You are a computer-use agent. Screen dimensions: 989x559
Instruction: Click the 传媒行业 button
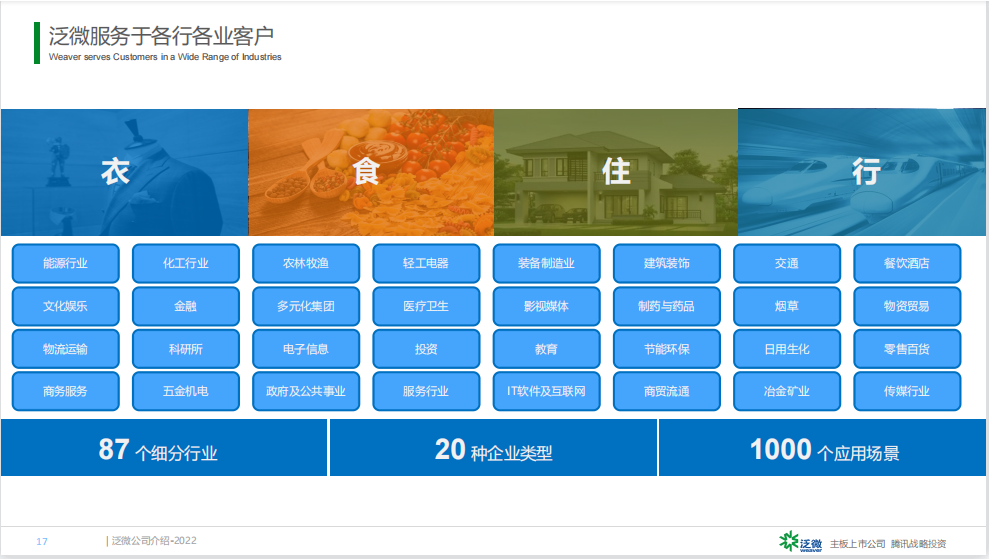[x=906, y=392]
